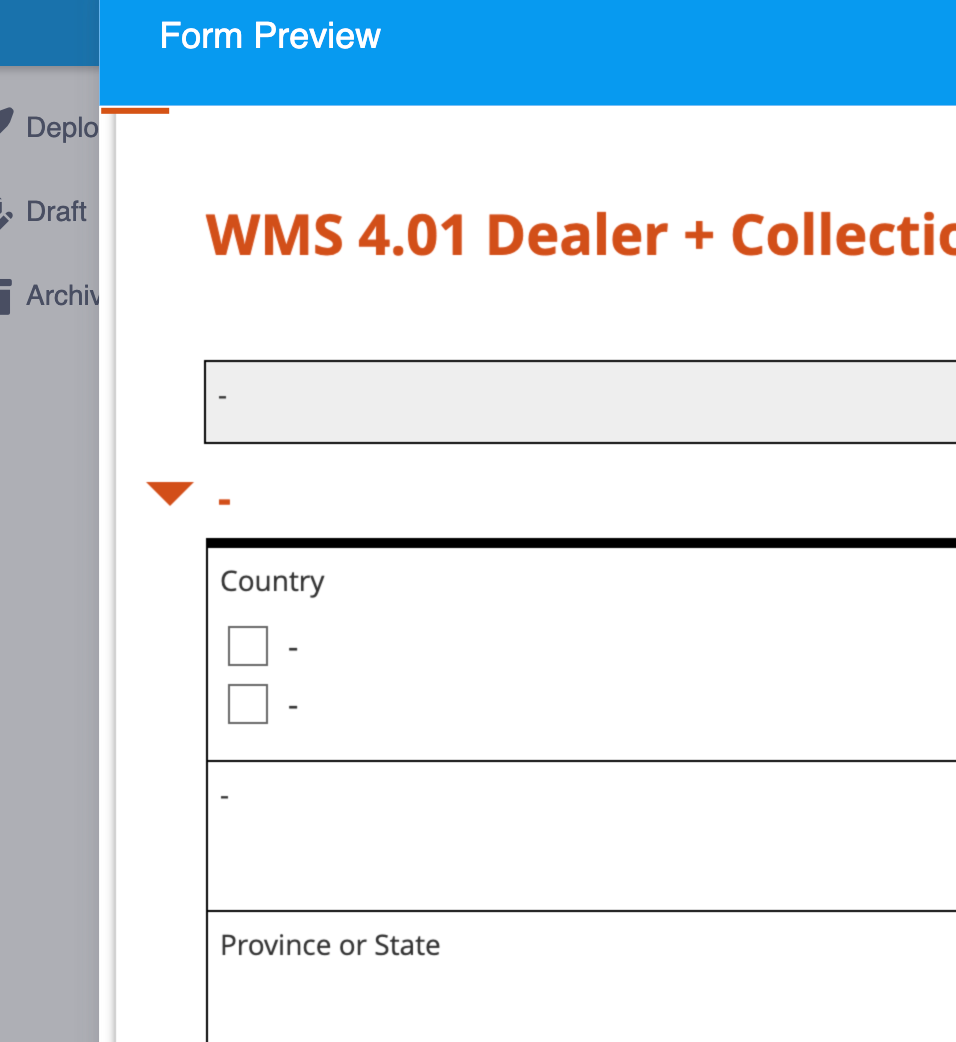Open the Draft projects list label
956x1042 pixels.
coord(56,212)
